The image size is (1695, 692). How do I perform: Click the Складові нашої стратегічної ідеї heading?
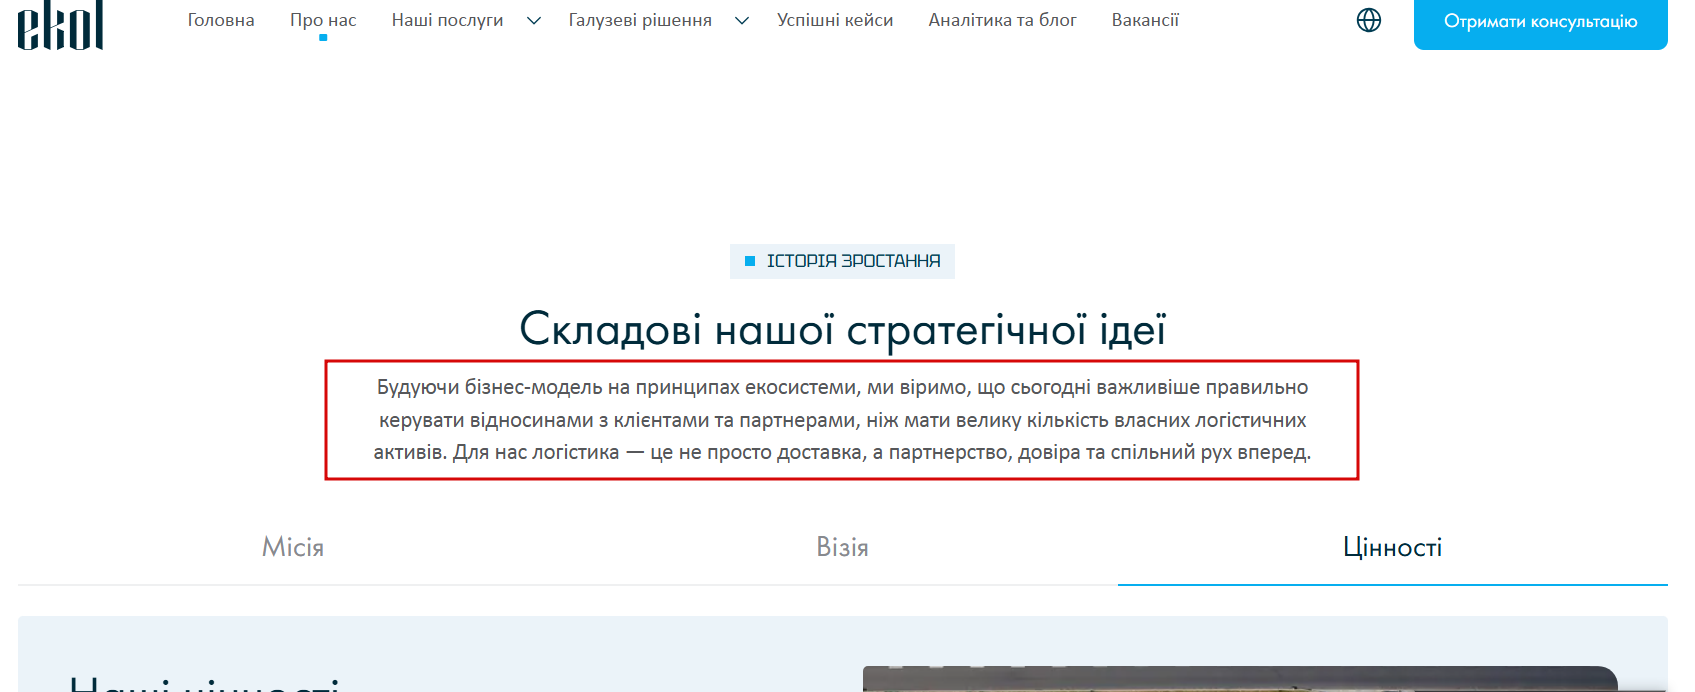click(843, 329)
